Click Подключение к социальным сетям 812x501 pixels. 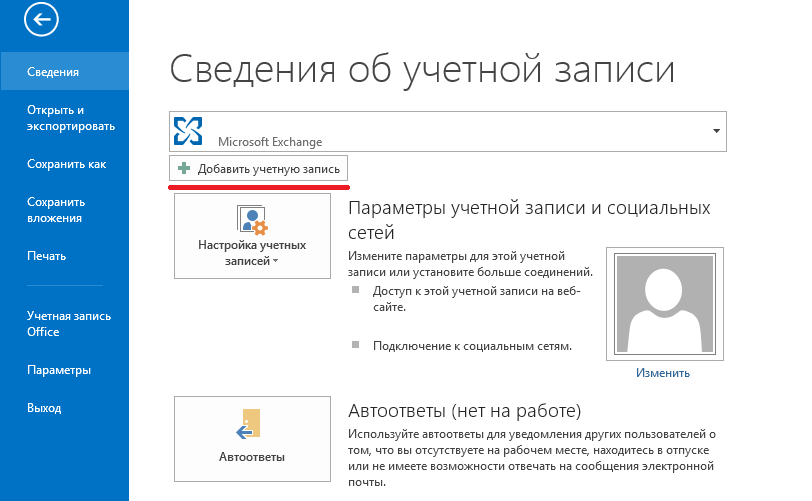click(472, 346)
